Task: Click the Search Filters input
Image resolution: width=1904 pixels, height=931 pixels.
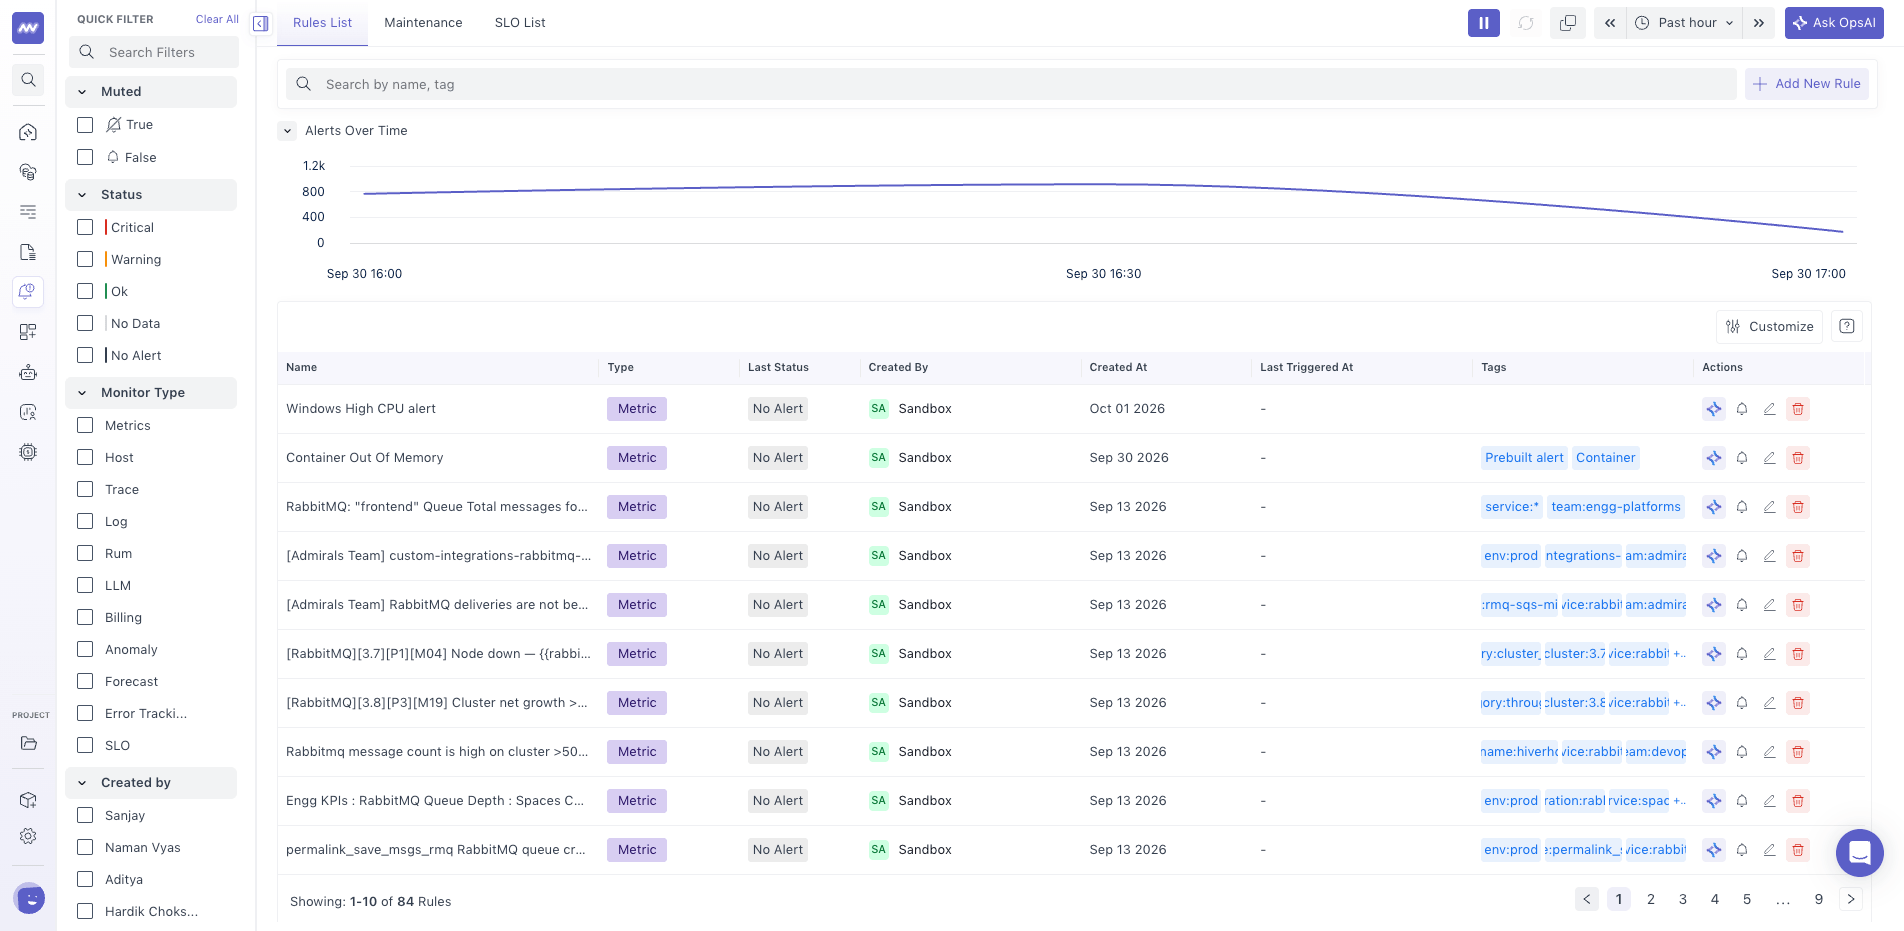Action: tap(153, 52)
